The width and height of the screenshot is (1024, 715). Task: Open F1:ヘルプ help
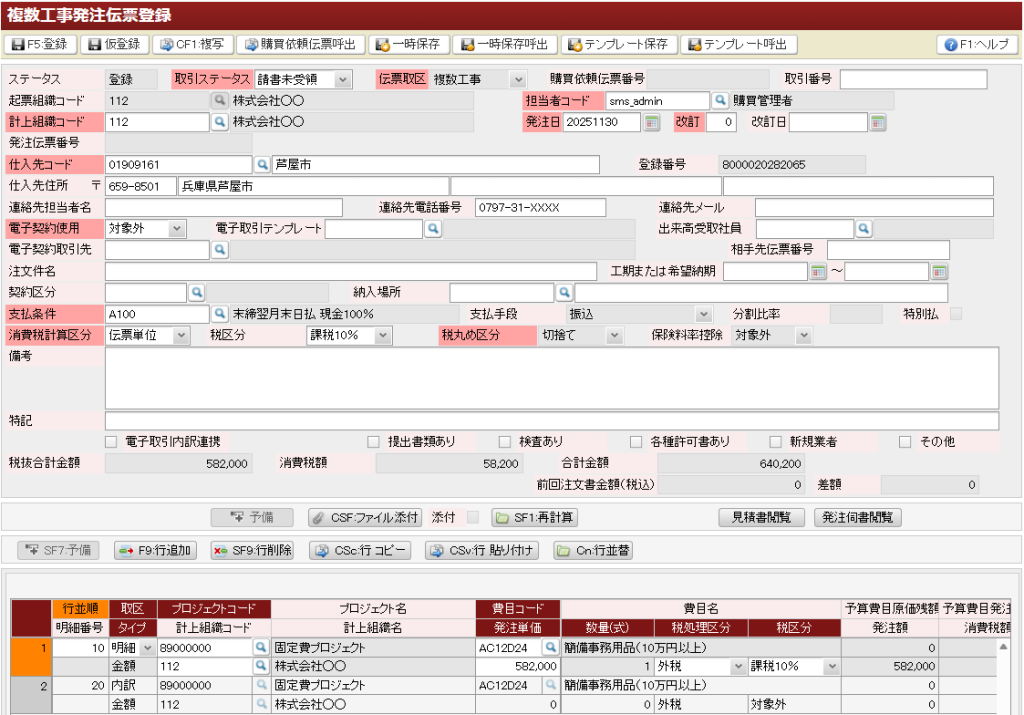pos(978,44)
